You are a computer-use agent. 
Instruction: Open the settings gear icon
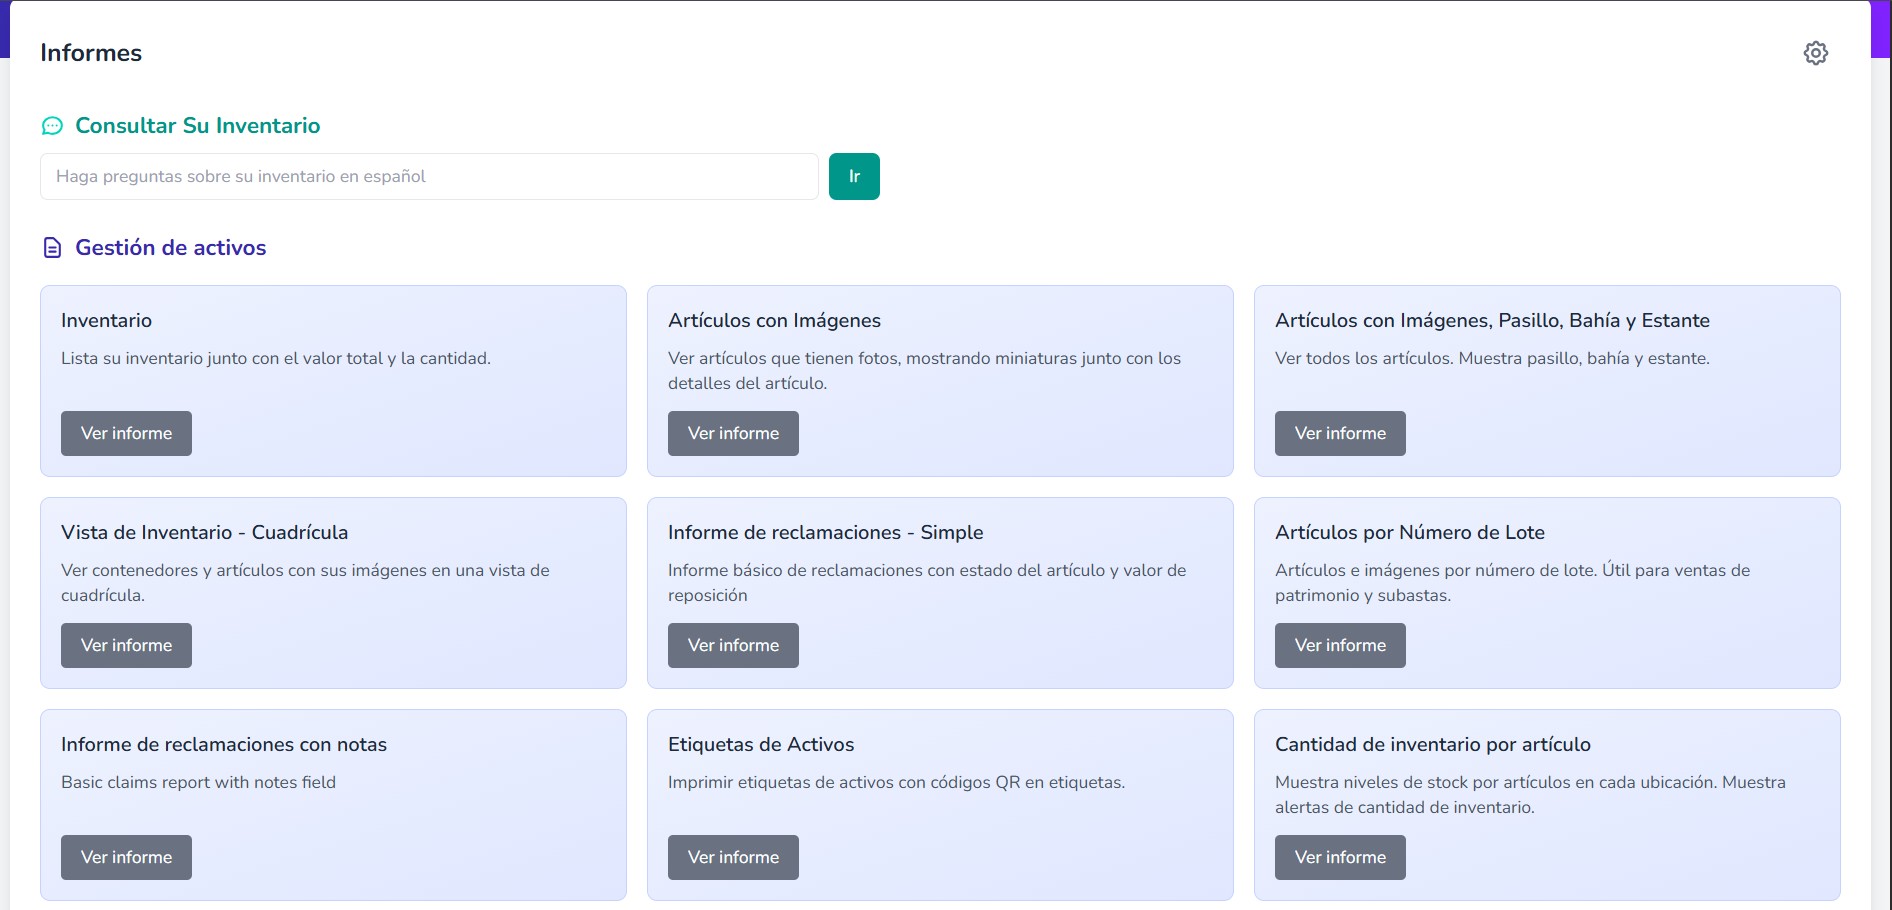1815,53
